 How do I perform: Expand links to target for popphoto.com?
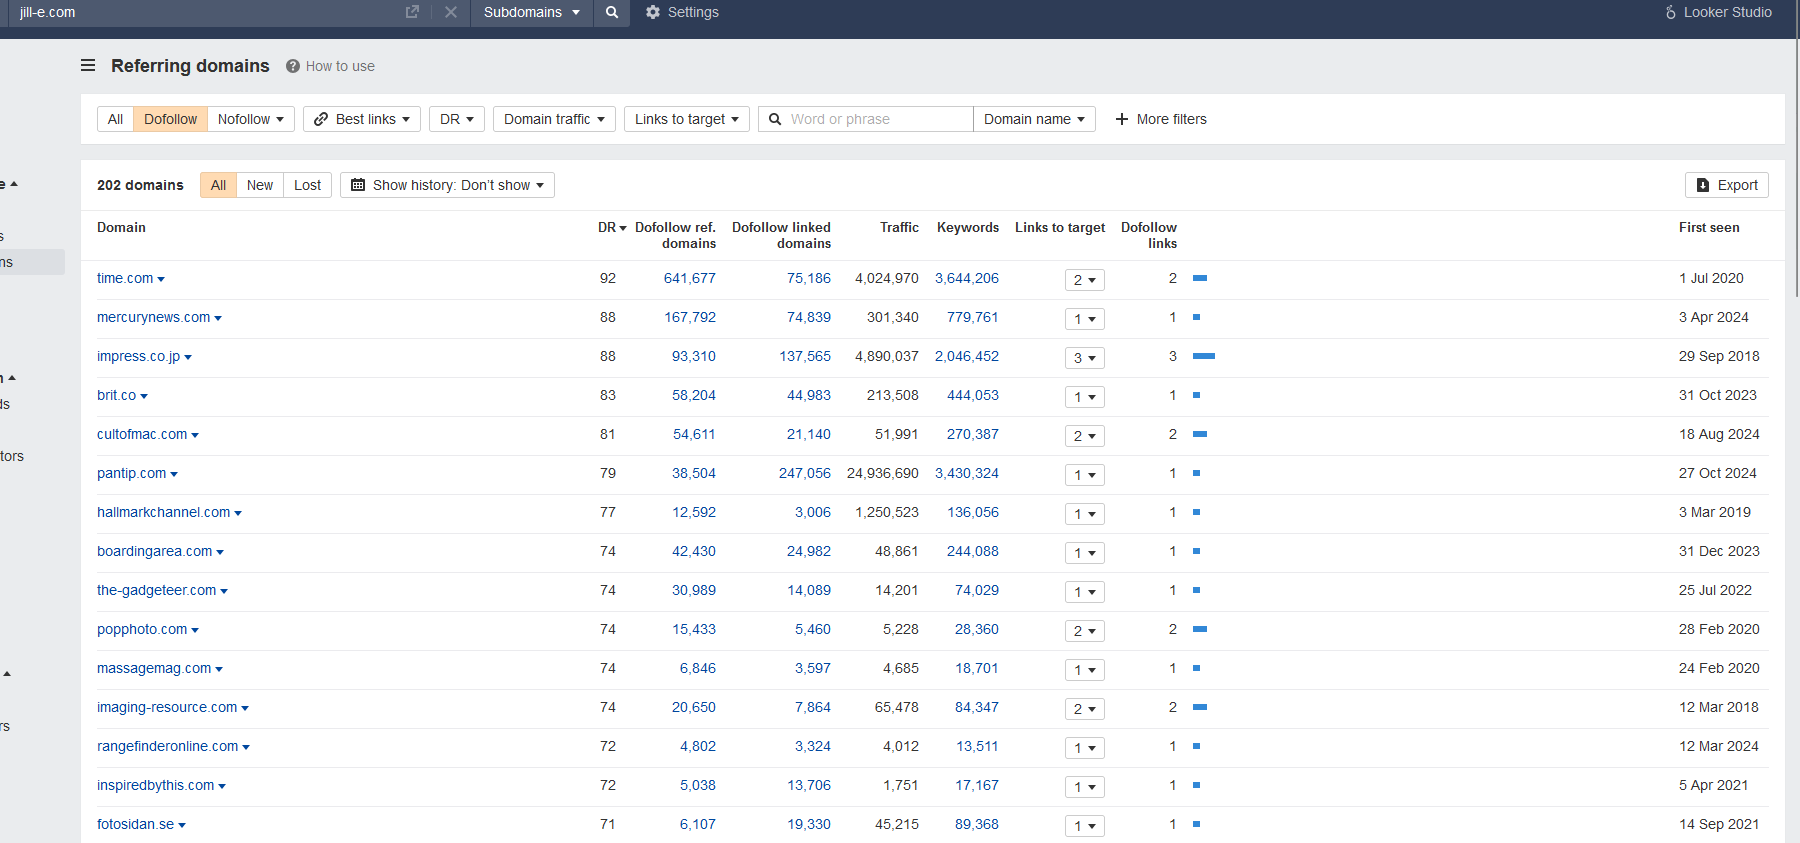point(1084,631)
